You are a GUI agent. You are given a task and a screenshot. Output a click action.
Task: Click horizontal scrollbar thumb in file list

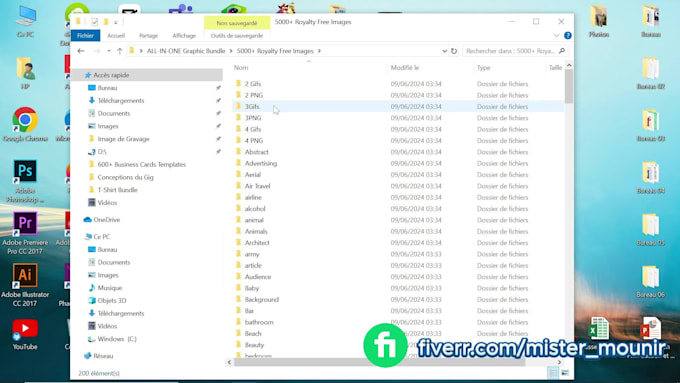pyautogui.click(x=379, y=362)
